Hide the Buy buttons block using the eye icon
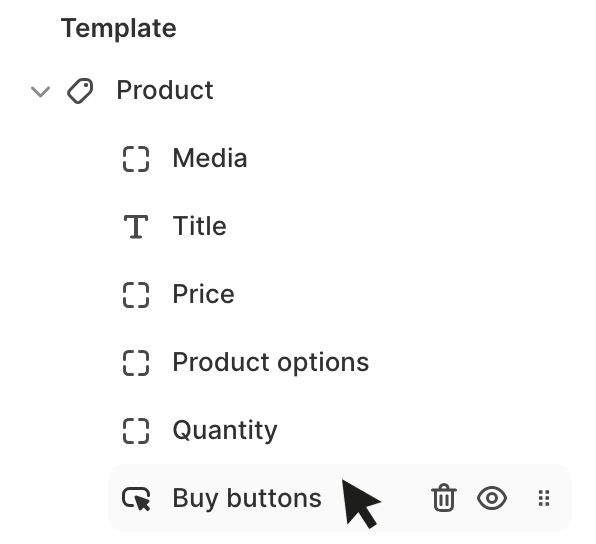The image size is (596, 544). 491,498
